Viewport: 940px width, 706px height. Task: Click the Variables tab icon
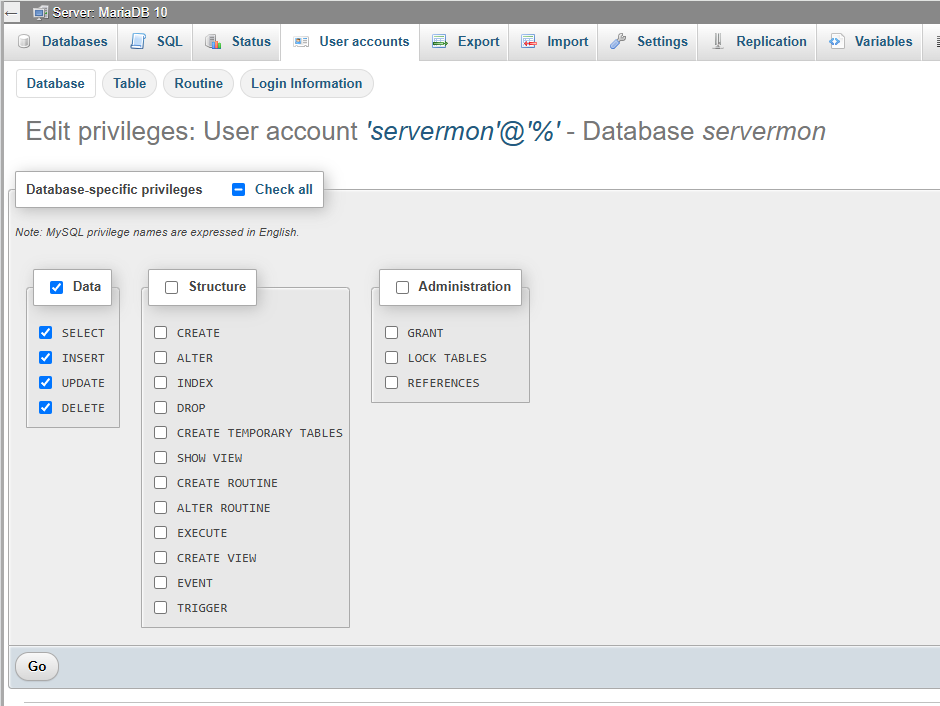[x=836, y=41]
